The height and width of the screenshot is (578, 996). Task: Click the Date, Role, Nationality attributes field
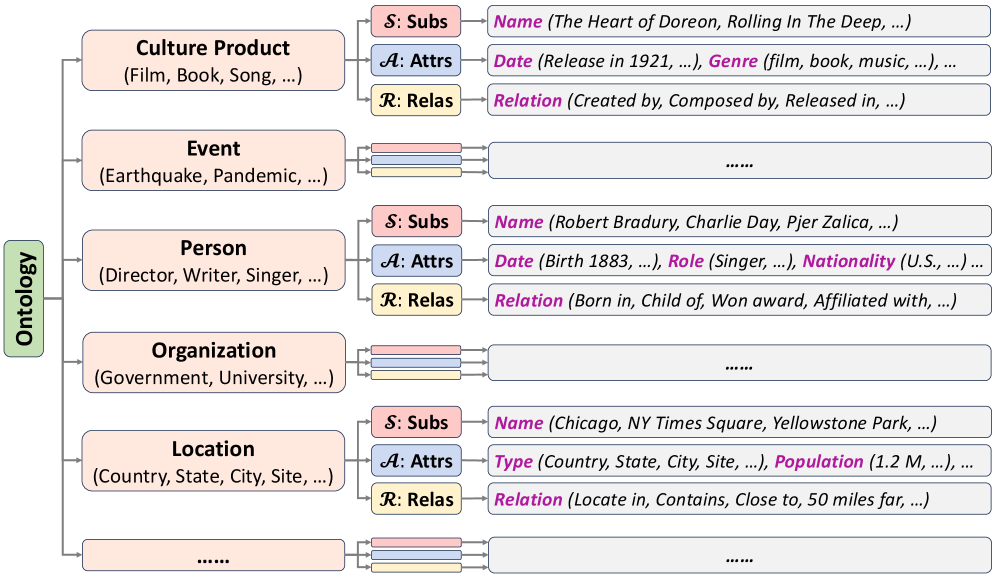[739, 261]
